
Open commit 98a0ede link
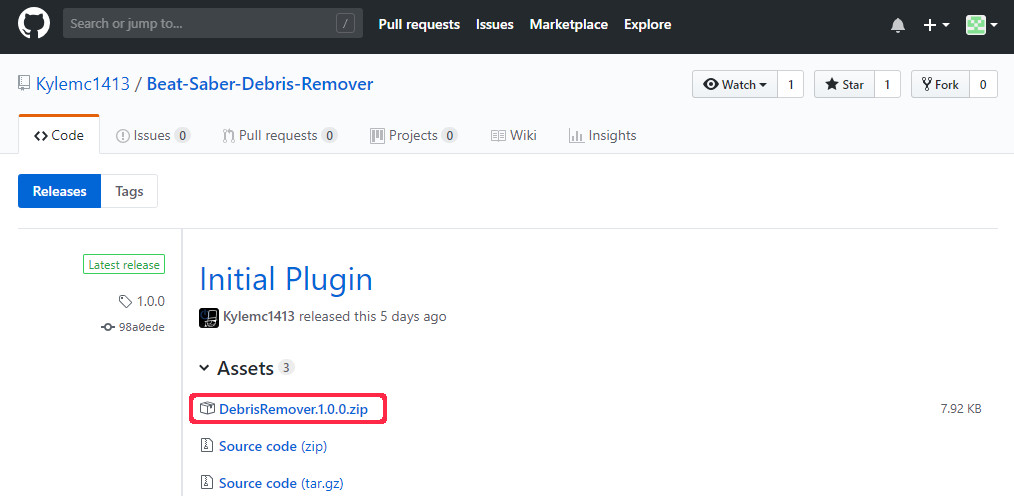click(142, 327)
